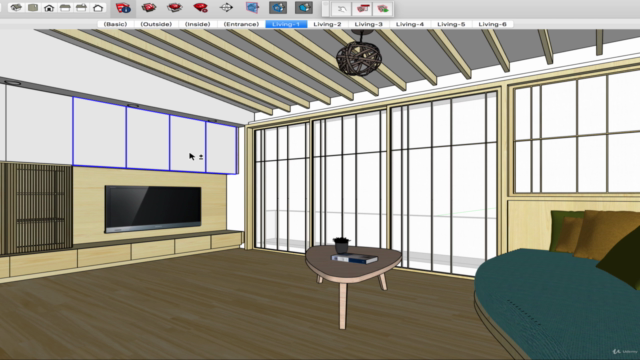
Task: Go to the Living-5 scene tab
Action: 451,24
